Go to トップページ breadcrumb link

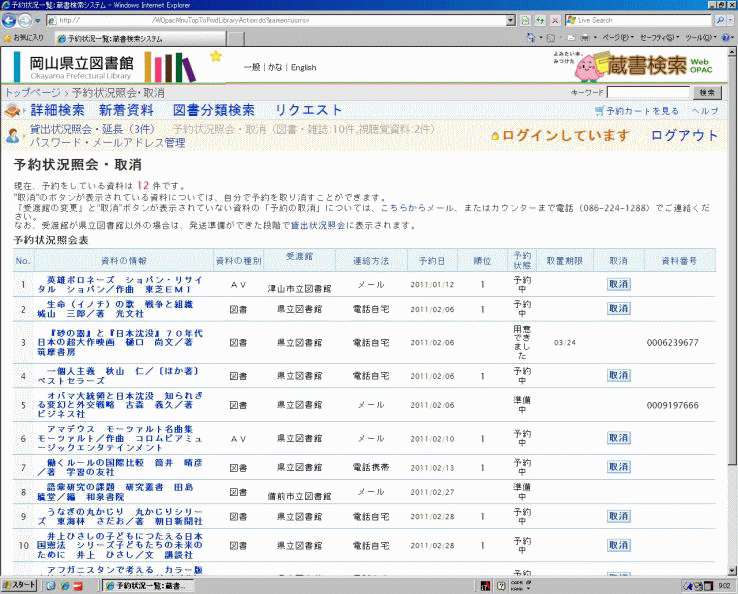click(x=32, y=93)
